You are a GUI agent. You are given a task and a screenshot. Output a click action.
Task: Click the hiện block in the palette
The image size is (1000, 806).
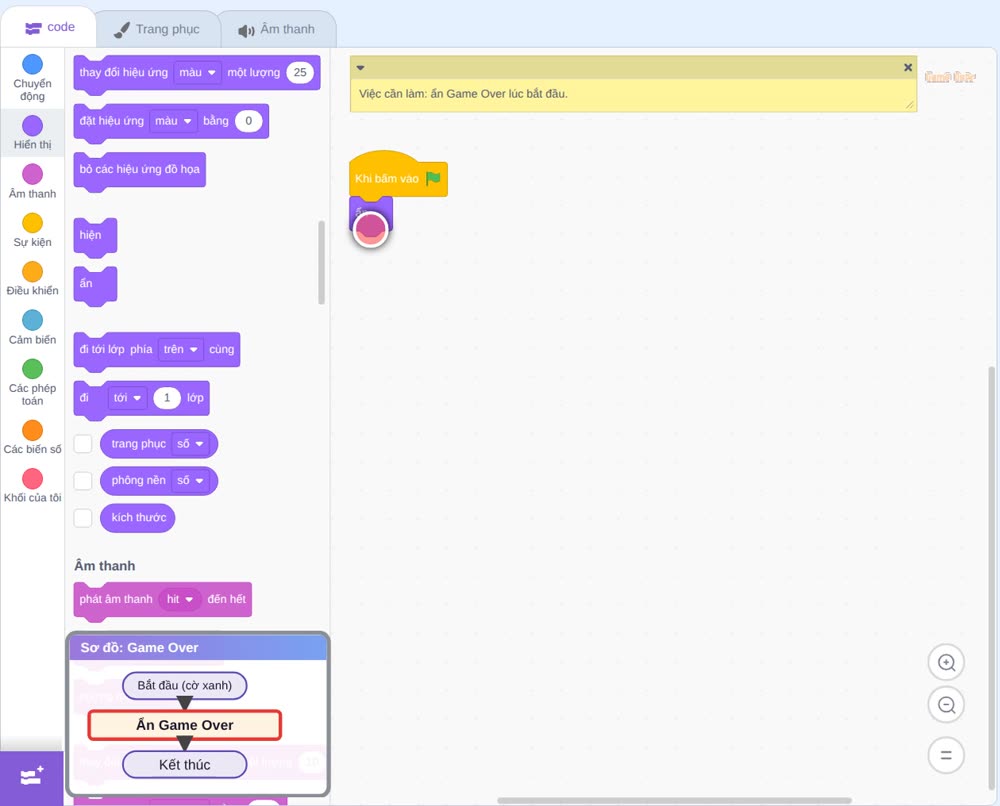coord(95,237)
